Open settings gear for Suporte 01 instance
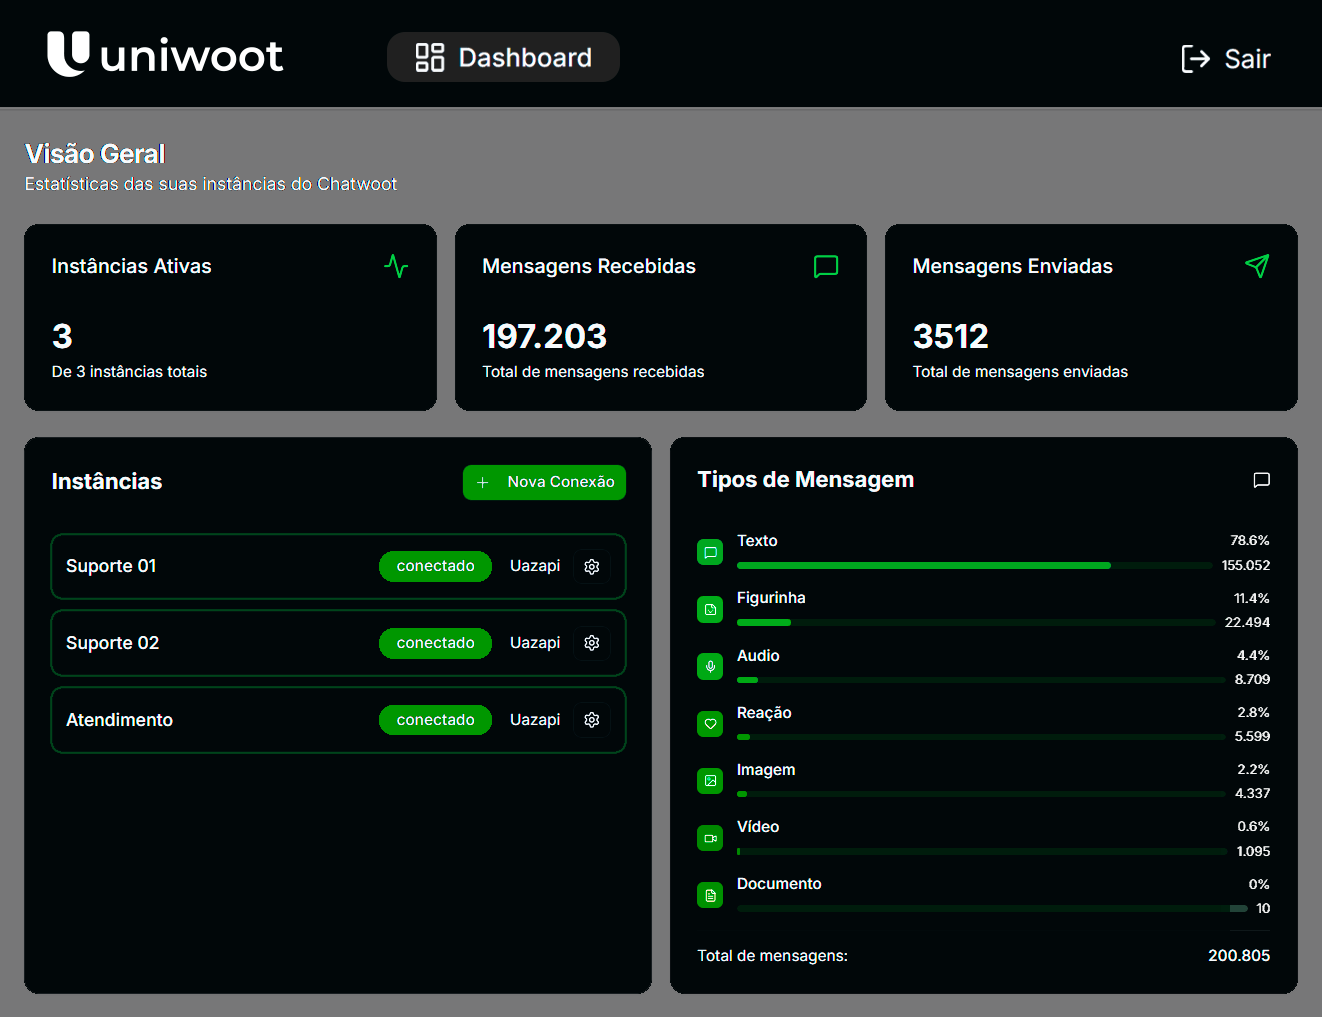 [x=591, y=566]
